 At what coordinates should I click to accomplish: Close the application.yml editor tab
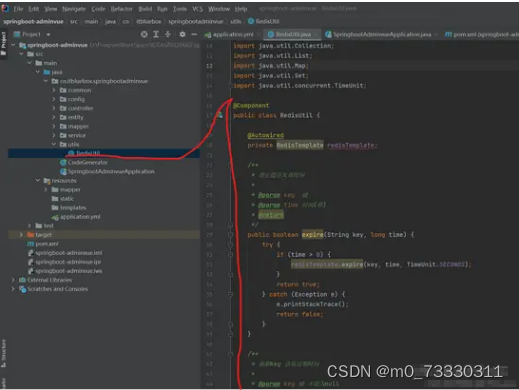click(258, 34)
